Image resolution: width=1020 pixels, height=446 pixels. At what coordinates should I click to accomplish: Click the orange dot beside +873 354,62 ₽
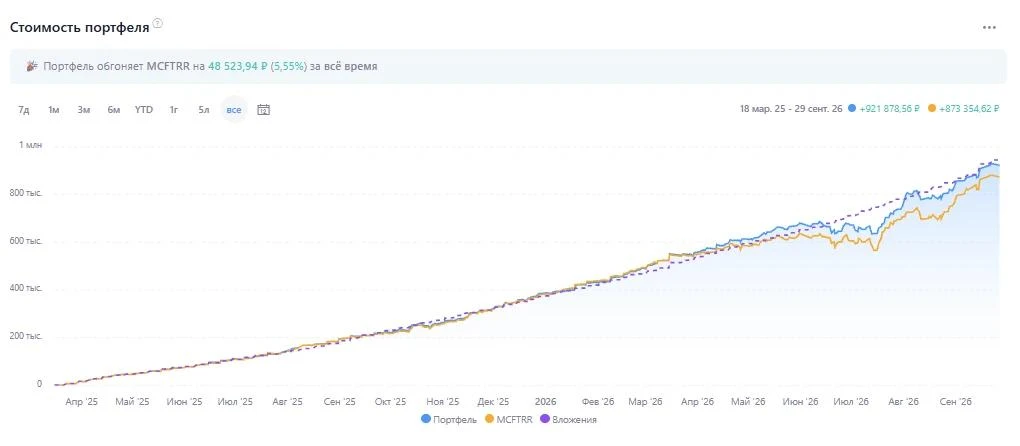tap(932, 109)
